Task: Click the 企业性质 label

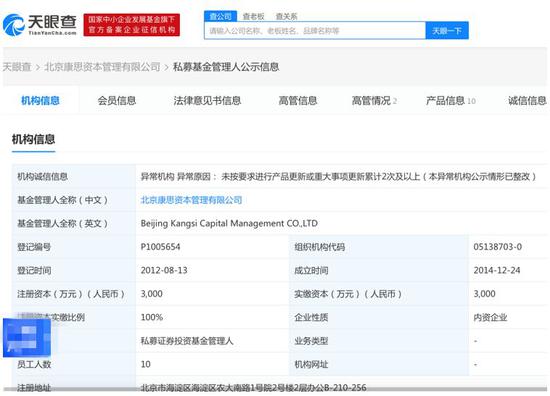Action: coord(311,317)
